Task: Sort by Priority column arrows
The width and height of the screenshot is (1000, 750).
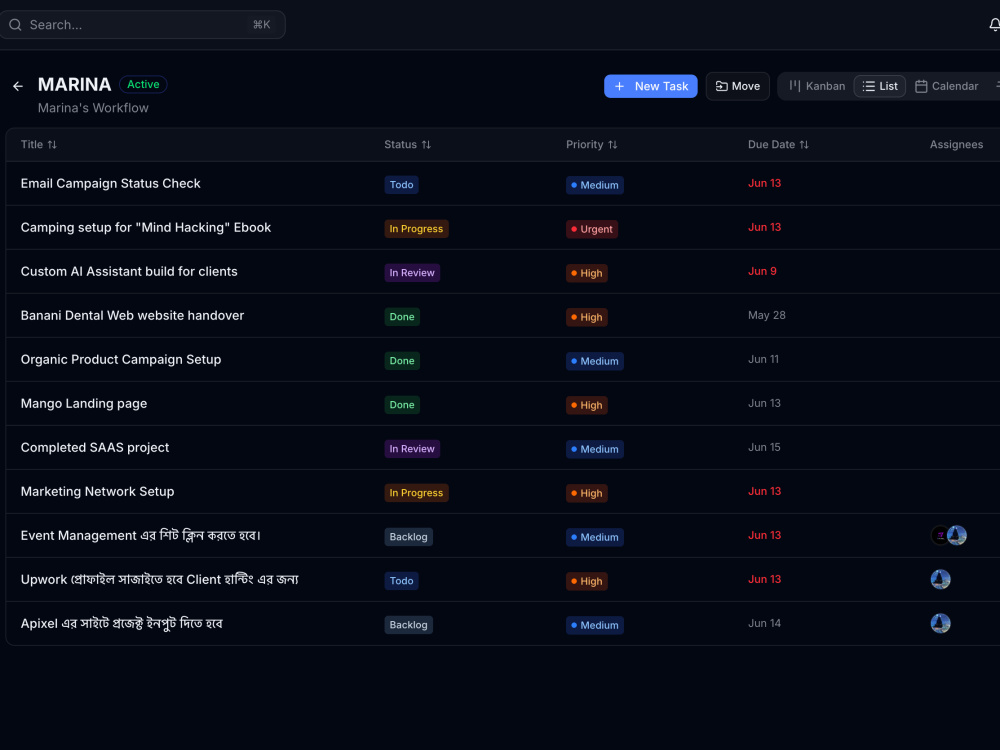Action: click(x=612, y=145)
